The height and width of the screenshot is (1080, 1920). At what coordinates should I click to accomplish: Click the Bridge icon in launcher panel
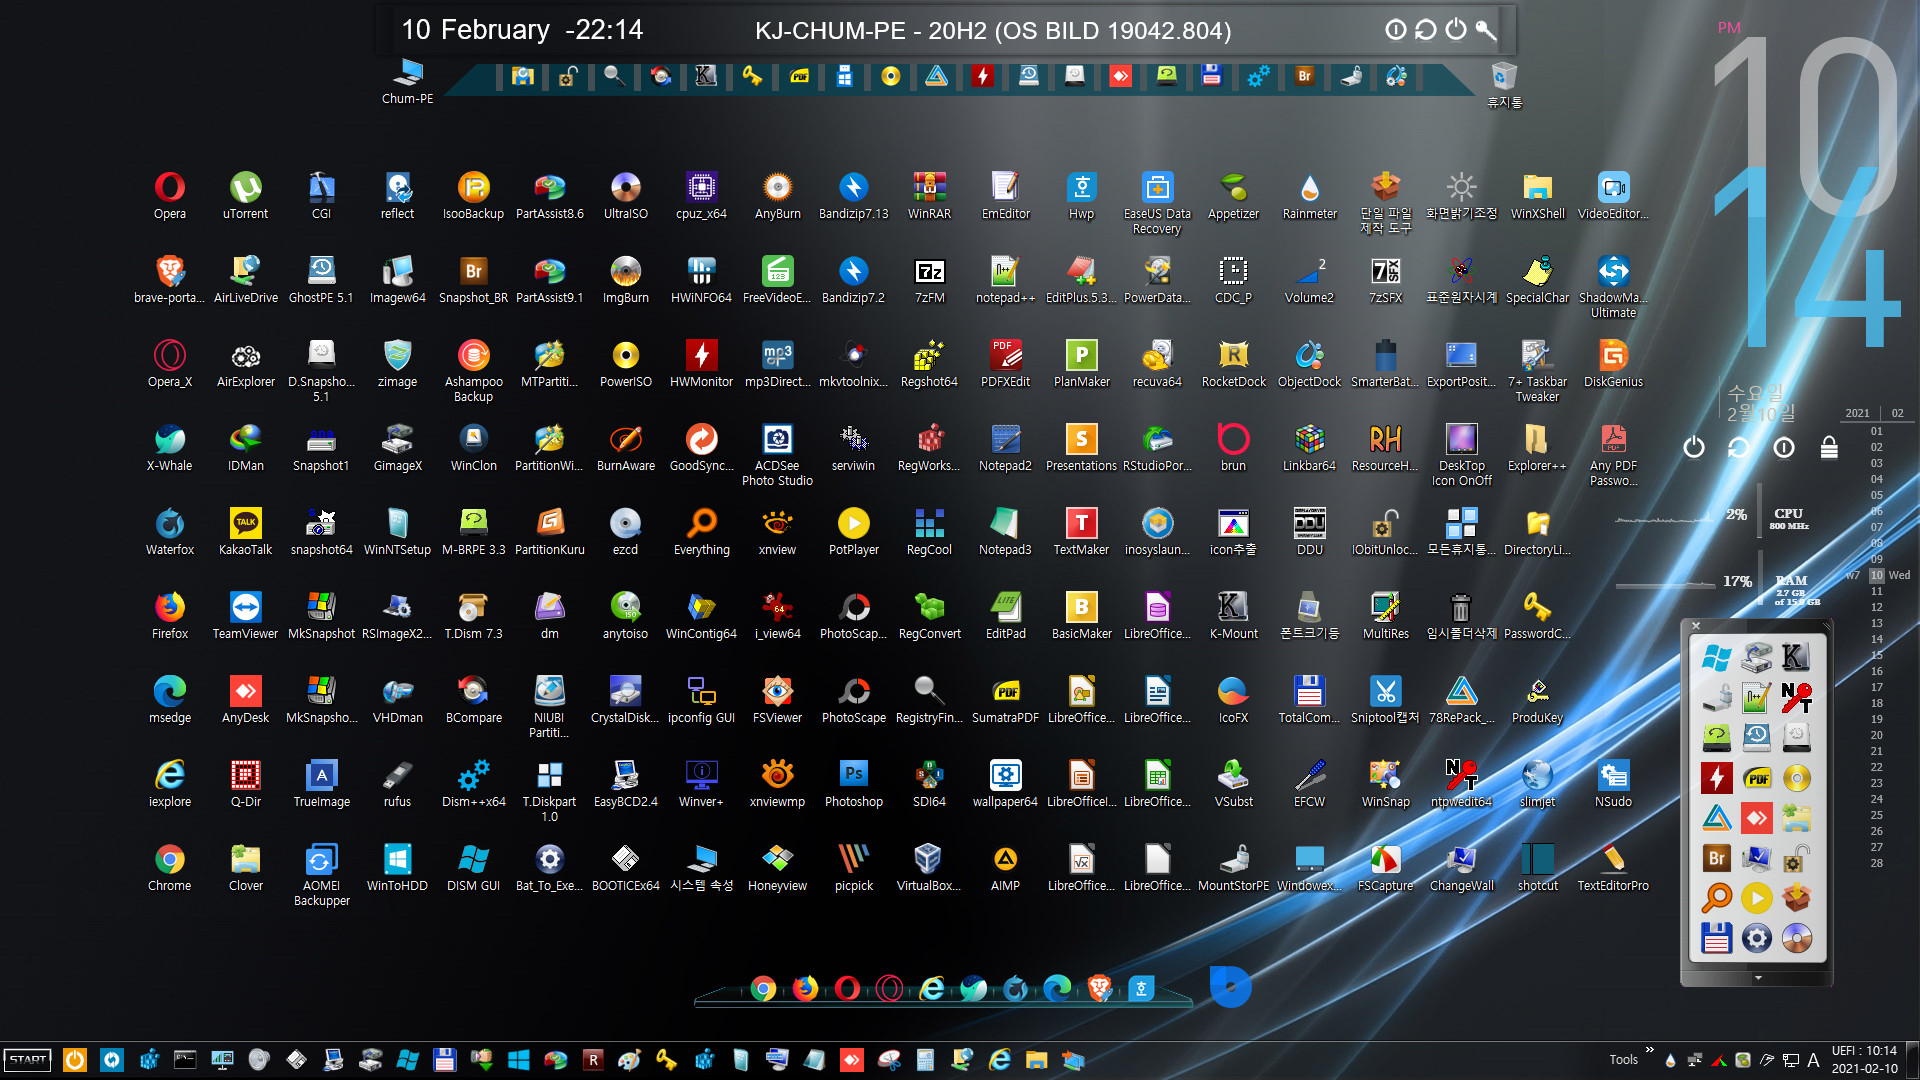tap(1717, 858)
